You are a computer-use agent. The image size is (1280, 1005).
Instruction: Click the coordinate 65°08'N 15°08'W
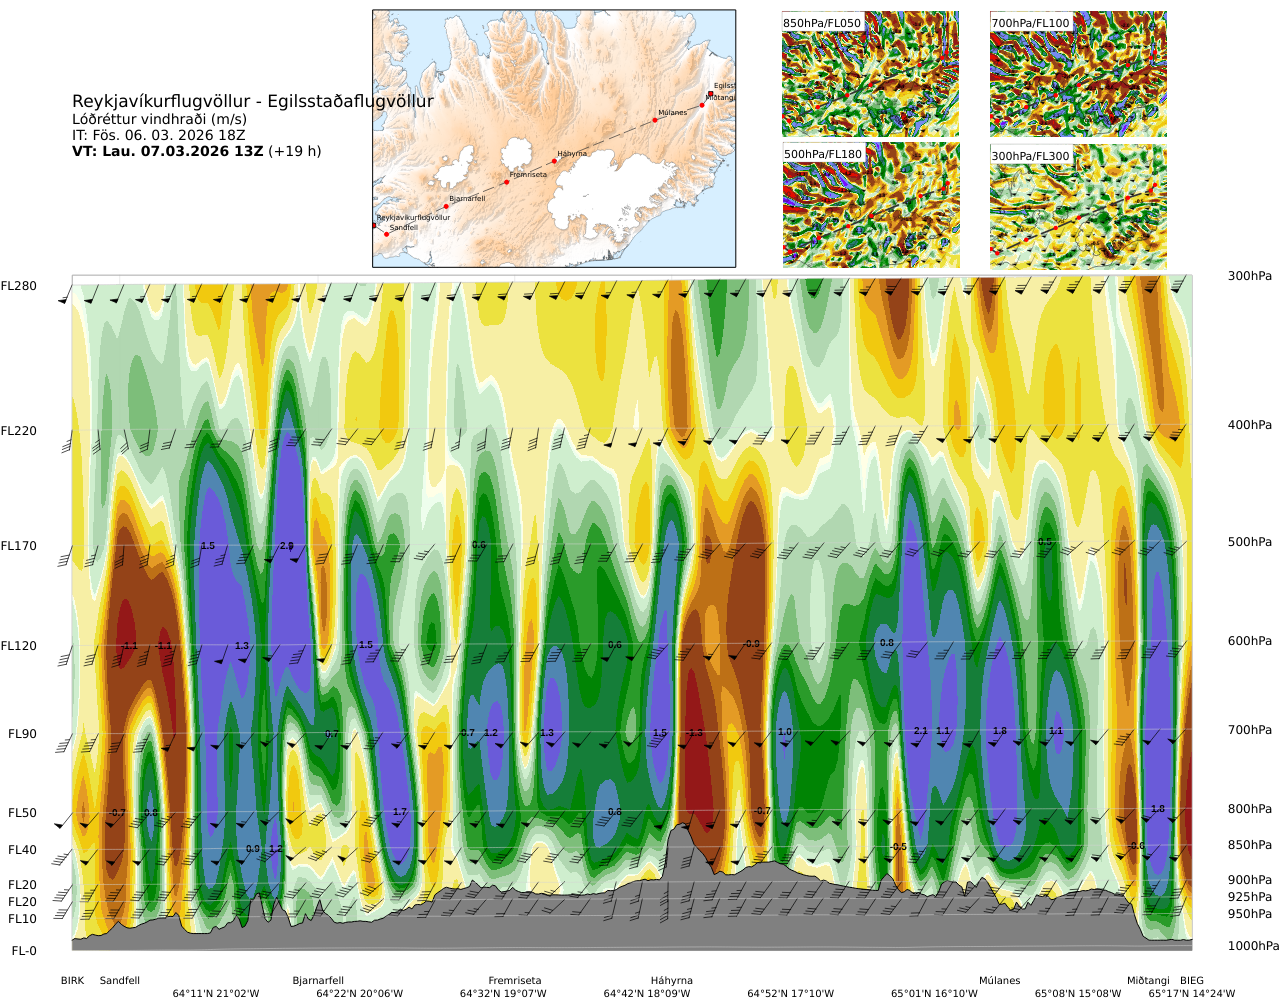point(1078,994)
